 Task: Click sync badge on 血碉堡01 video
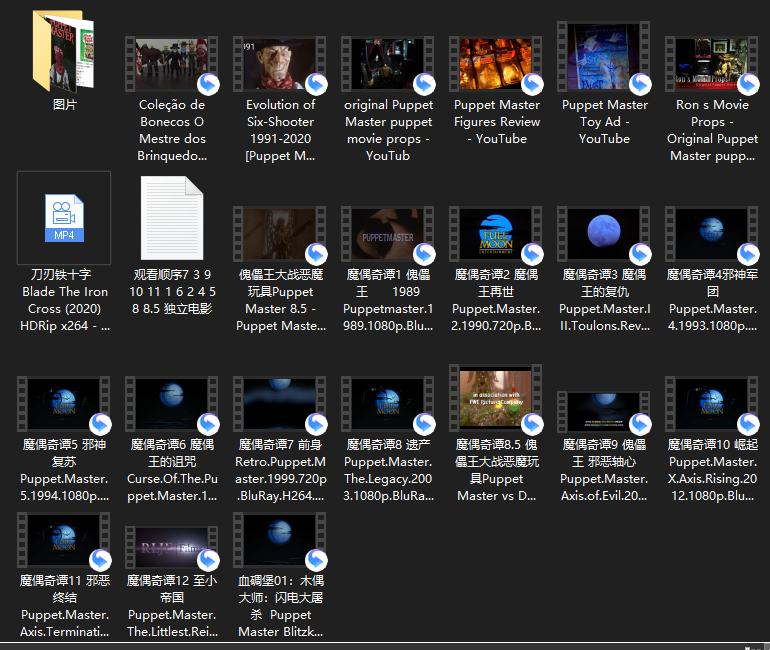click(316, 560)
